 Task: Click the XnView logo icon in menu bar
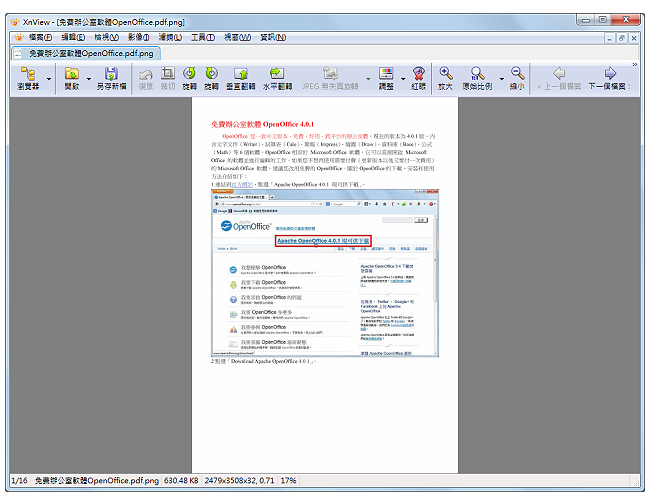tap(19, 37)
